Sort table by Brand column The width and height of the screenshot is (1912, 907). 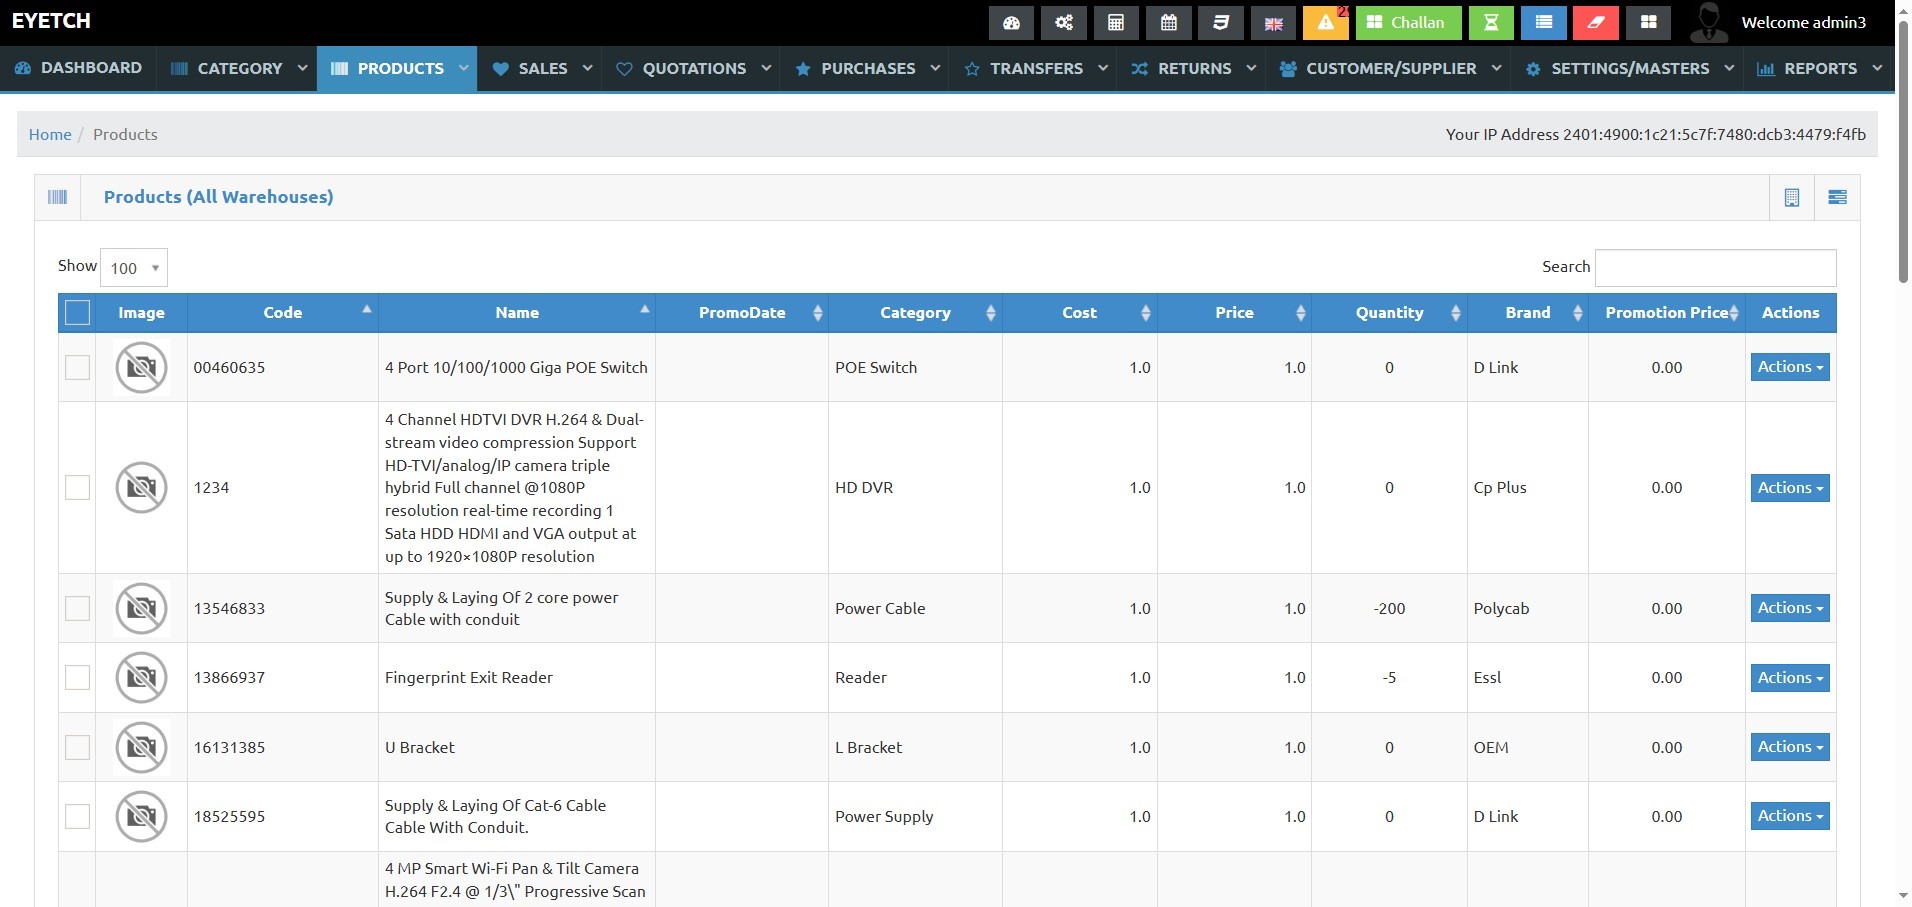point(1528,313)
